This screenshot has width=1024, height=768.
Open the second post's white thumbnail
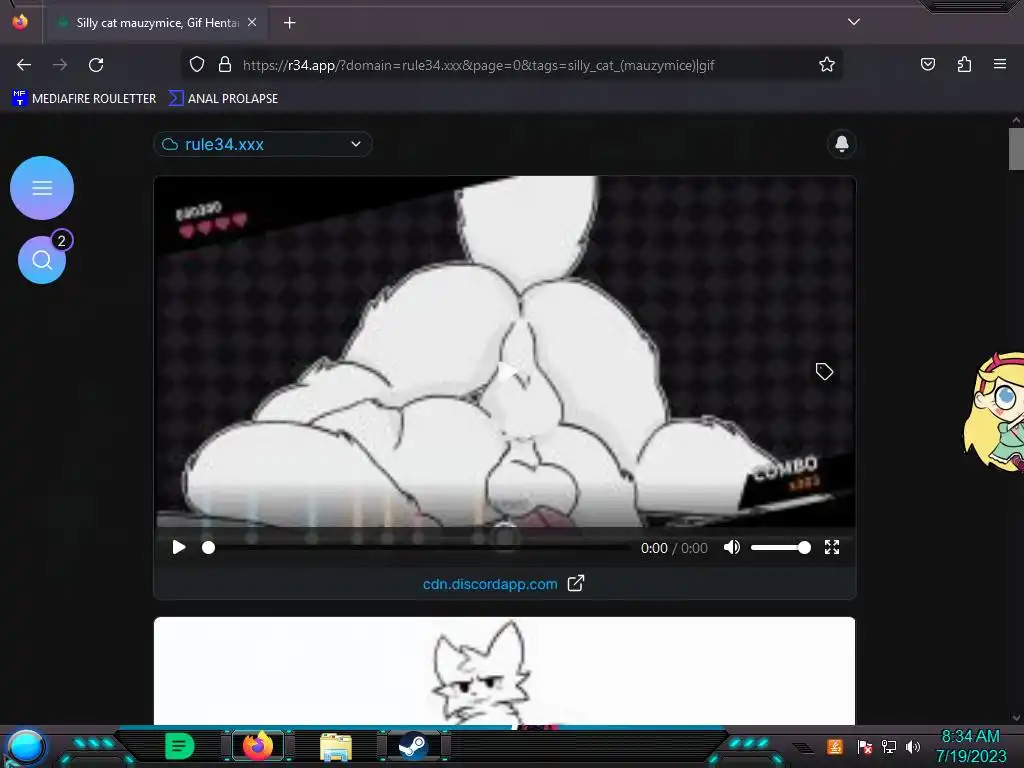pos(504,671)
